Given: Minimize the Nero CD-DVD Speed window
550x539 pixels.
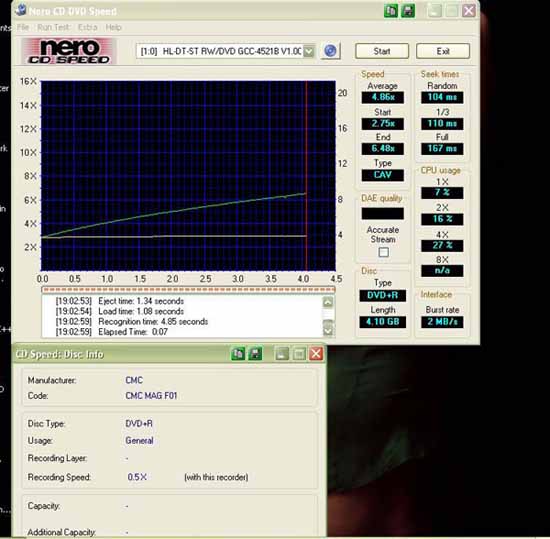Looking at the screenshot, I should (435, 11).
